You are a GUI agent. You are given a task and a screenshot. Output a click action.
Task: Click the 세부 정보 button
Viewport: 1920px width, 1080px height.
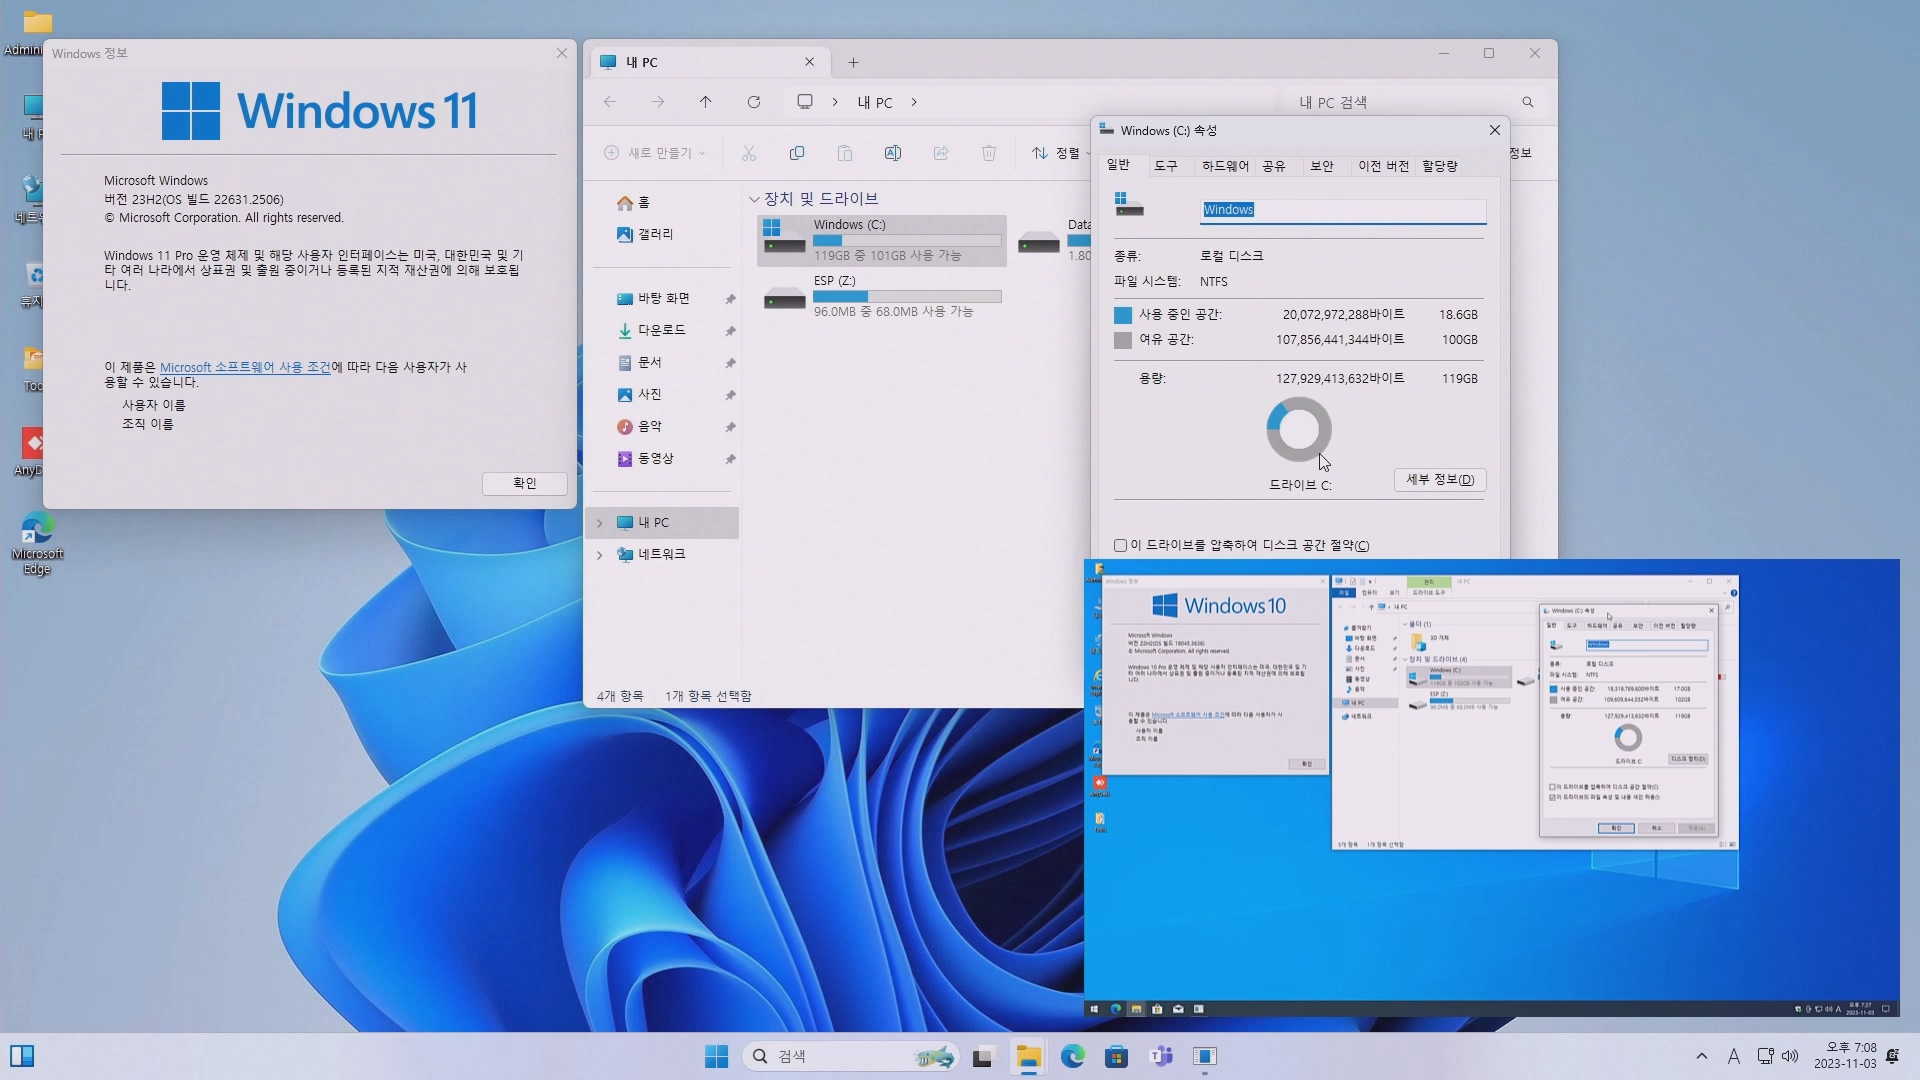coord(1440,480)
